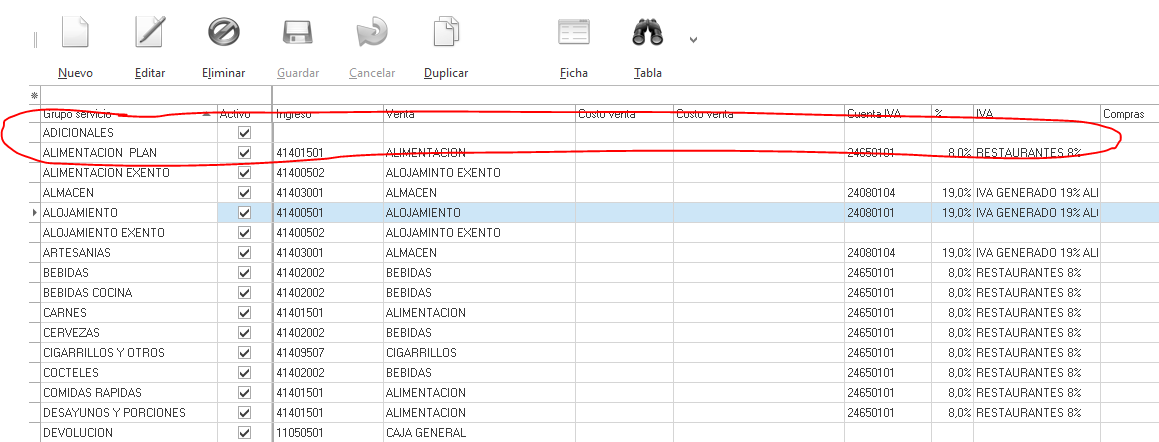Sort by the Ingreso column header
The width and height of the screenshot is (1159, 442).
pyautogui.click(x=327, y=114)
